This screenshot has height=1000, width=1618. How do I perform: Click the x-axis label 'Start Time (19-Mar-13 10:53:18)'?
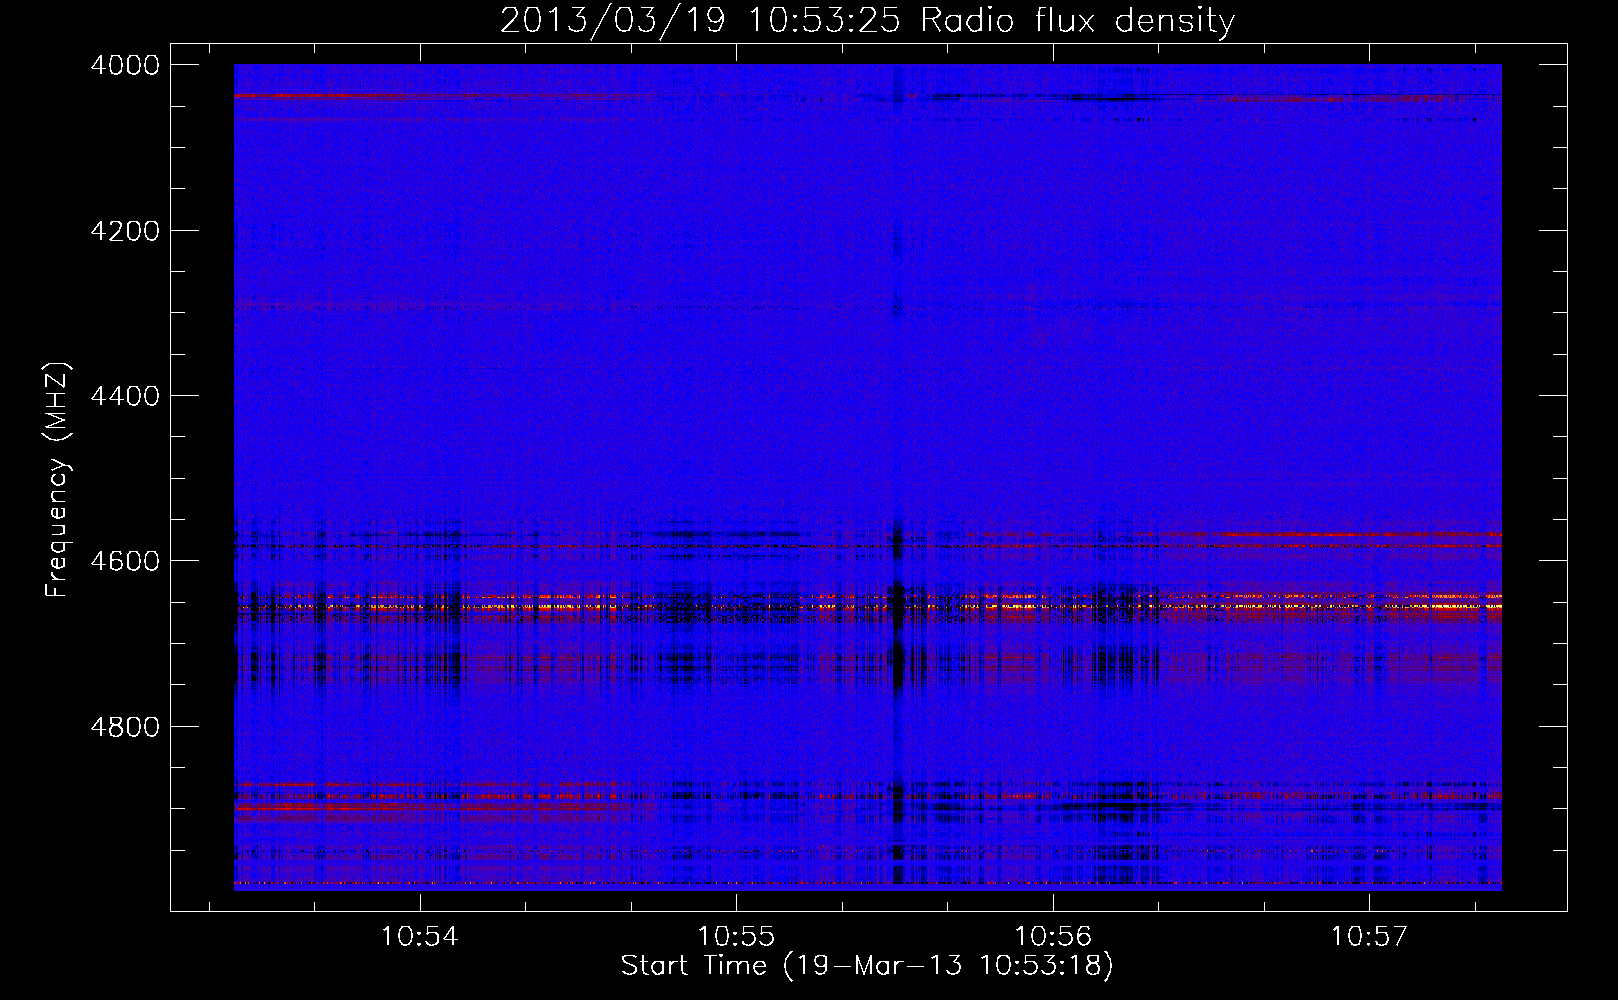tap(867, 966)
